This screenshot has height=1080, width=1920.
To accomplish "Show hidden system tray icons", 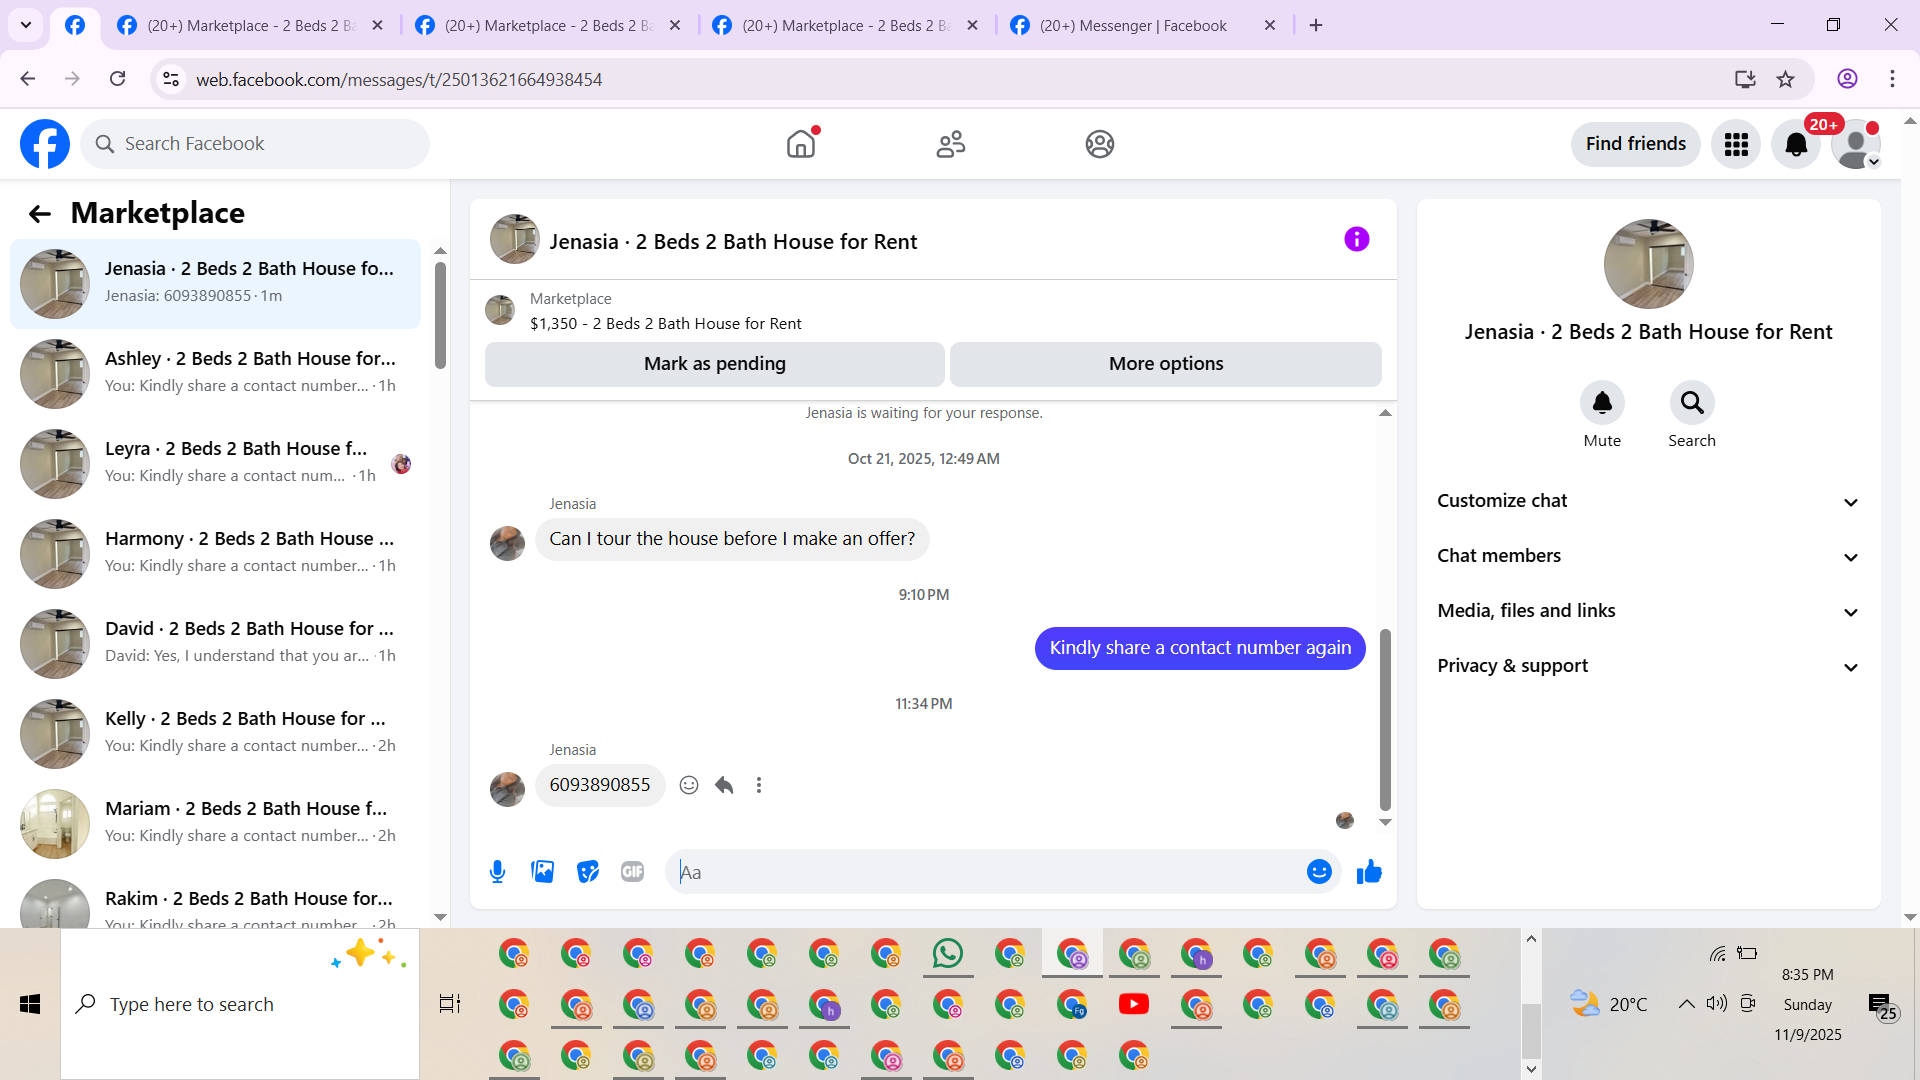I will click(1686, 1004).
